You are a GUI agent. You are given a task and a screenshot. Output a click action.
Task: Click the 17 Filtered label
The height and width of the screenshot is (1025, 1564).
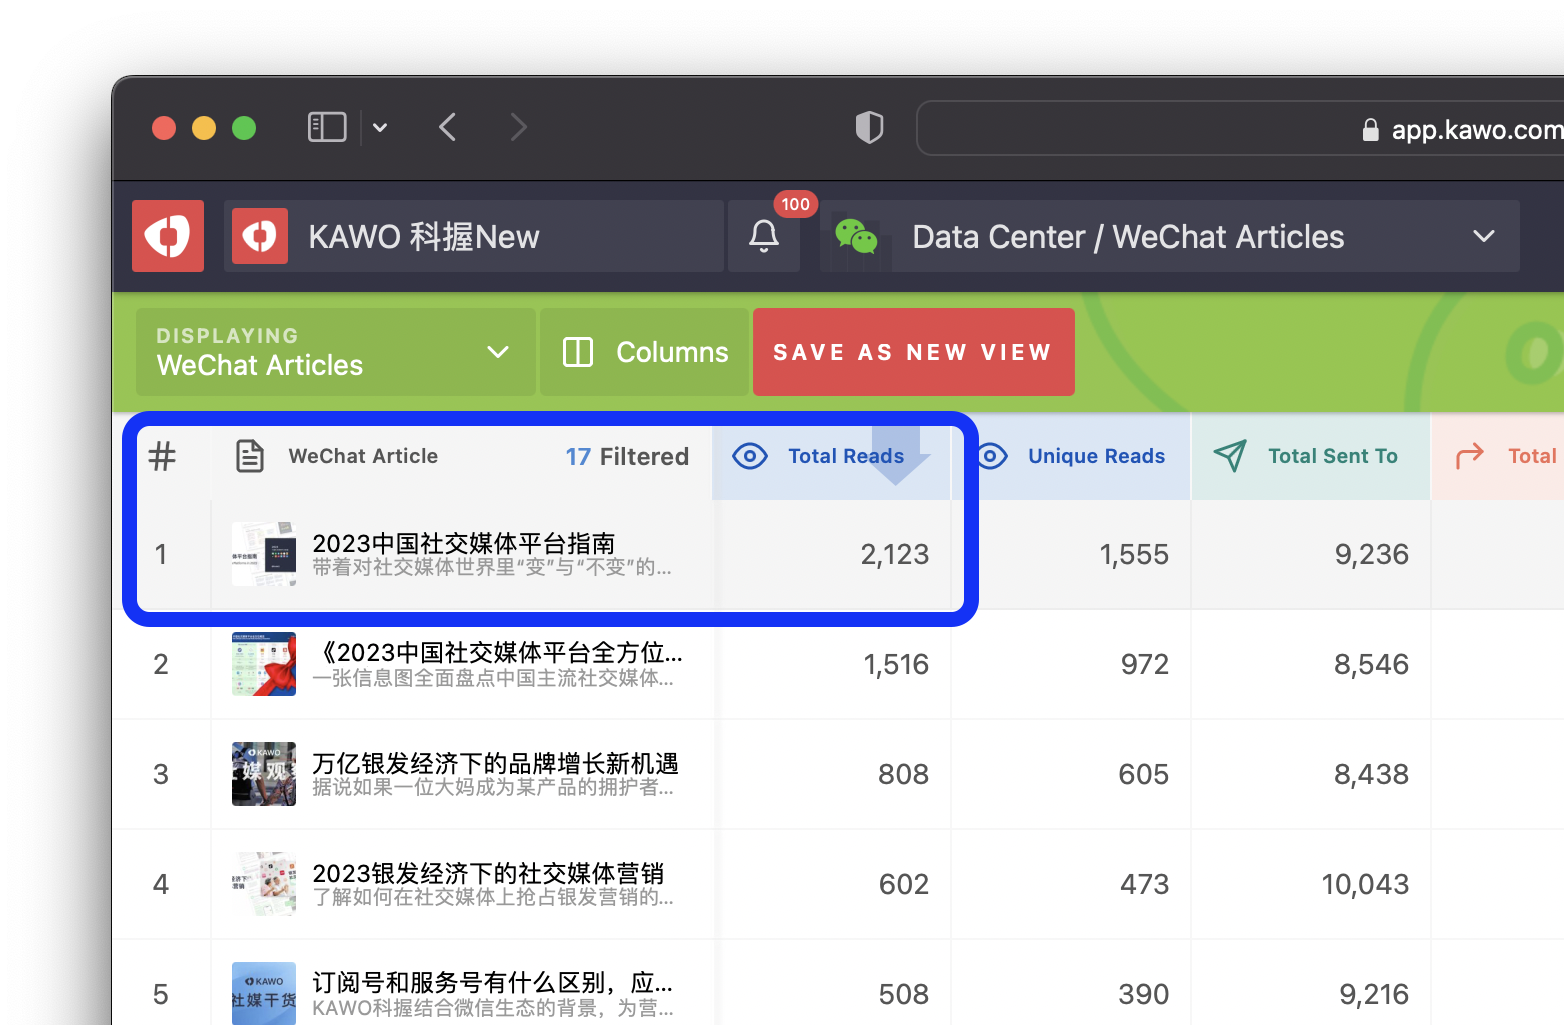(x=627, y=456)
